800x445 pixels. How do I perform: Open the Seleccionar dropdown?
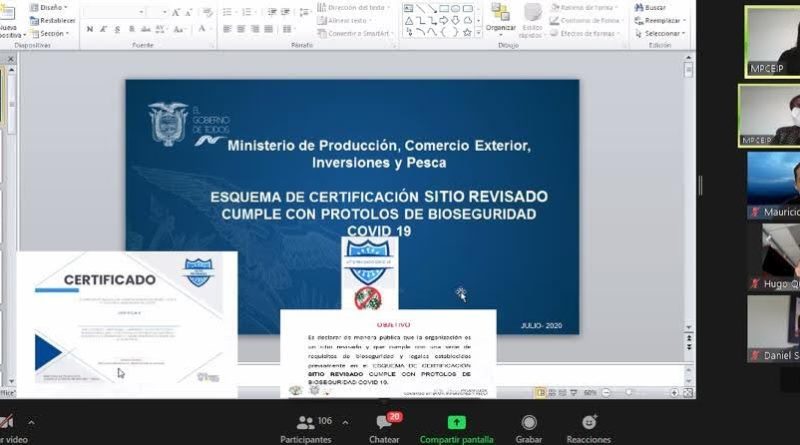pyautogui.click(x=660, y=33)
